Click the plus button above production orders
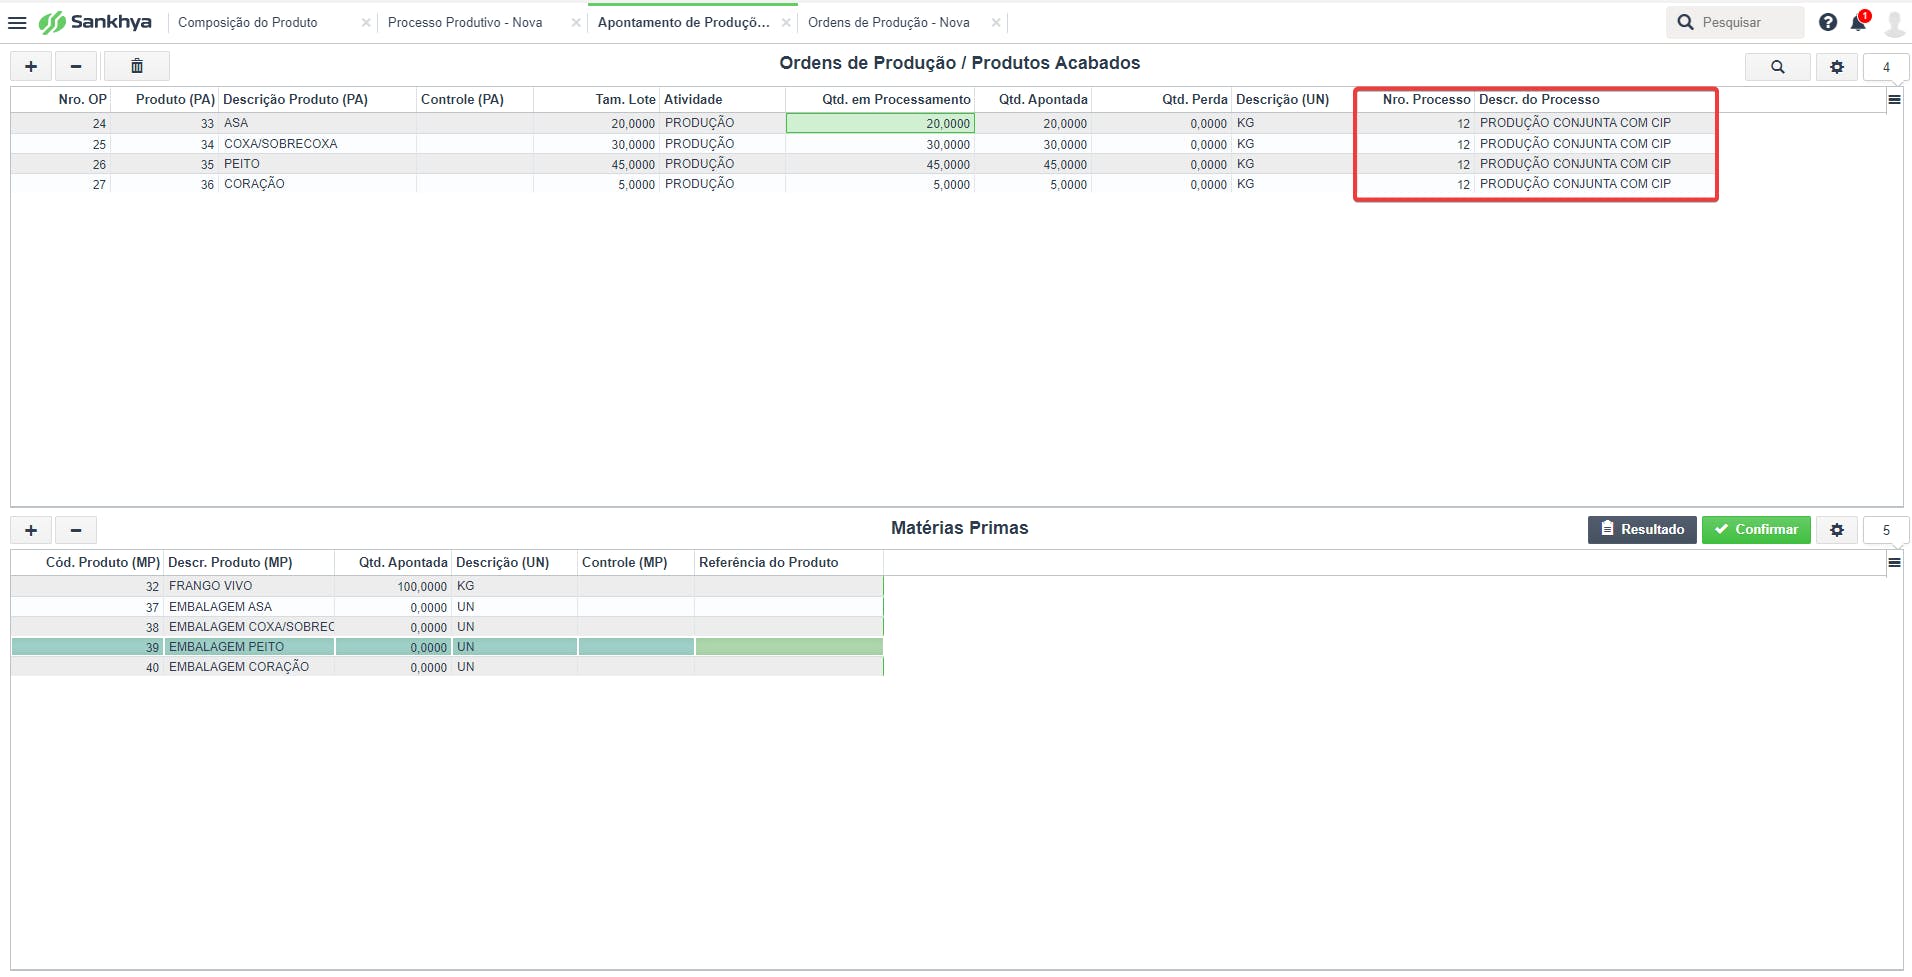This screenshot has width=1912, height=977. click(x=31, y=66)
